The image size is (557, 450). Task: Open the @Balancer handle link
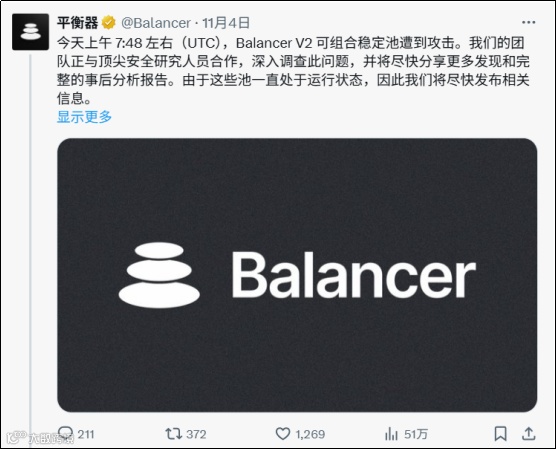[x=156, y=23]
